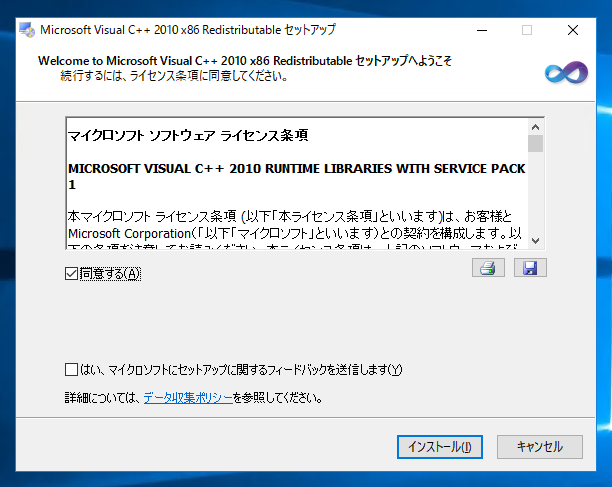Click the マイクロソフト ソフトウェア ライセンス条項 heading
Image resolution: width=612 pixels, height=487 pixels.
(188, 135)
